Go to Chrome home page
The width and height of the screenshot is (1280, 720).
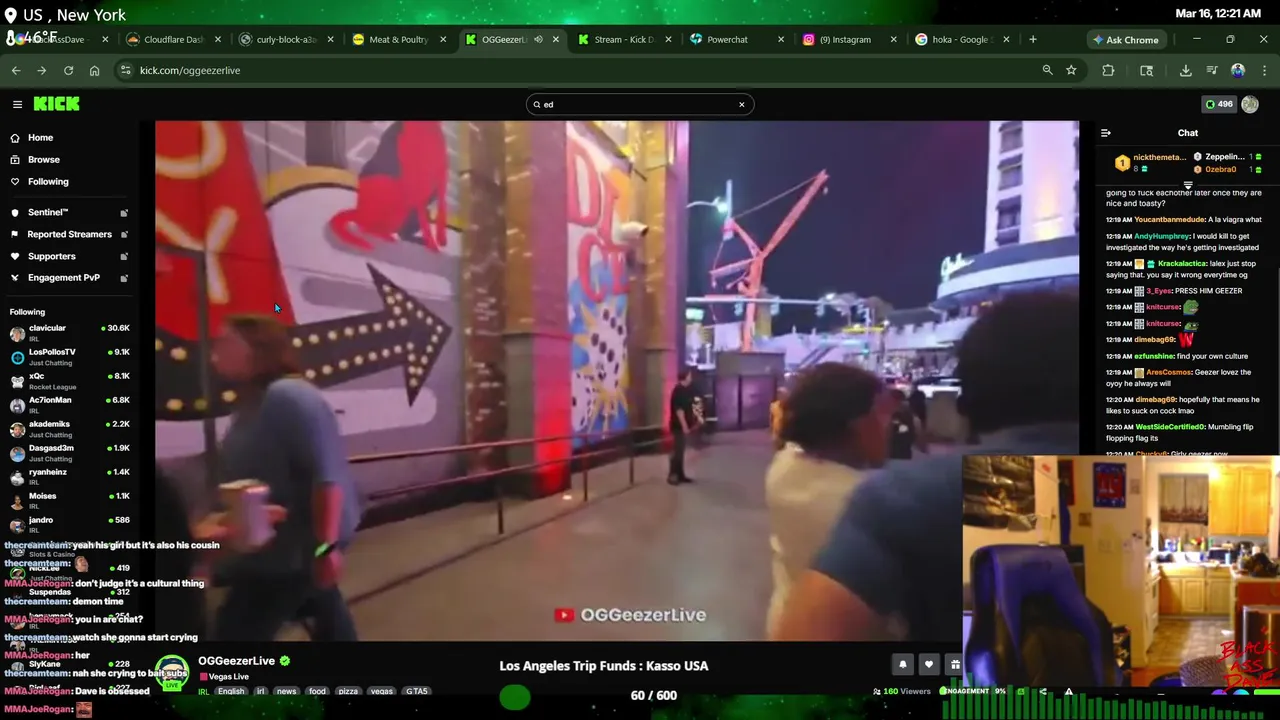point(94,70)
